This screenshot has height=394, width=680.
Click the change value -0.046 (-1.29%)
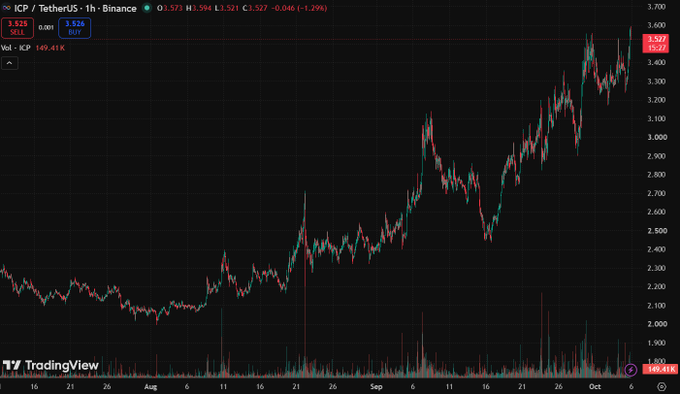tap(299, 8)
